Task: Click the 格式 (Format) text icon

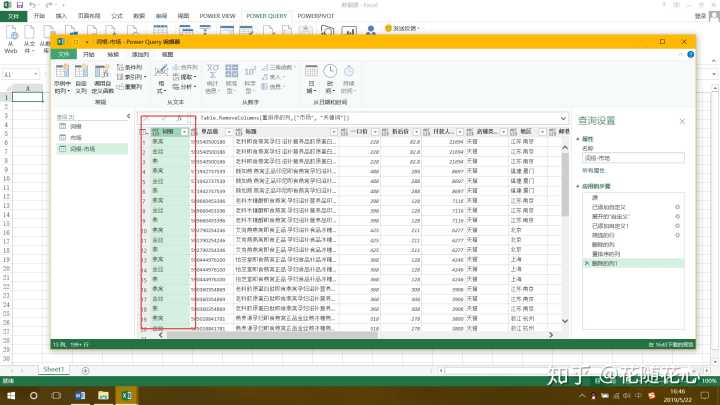Action: click(160, 75)
